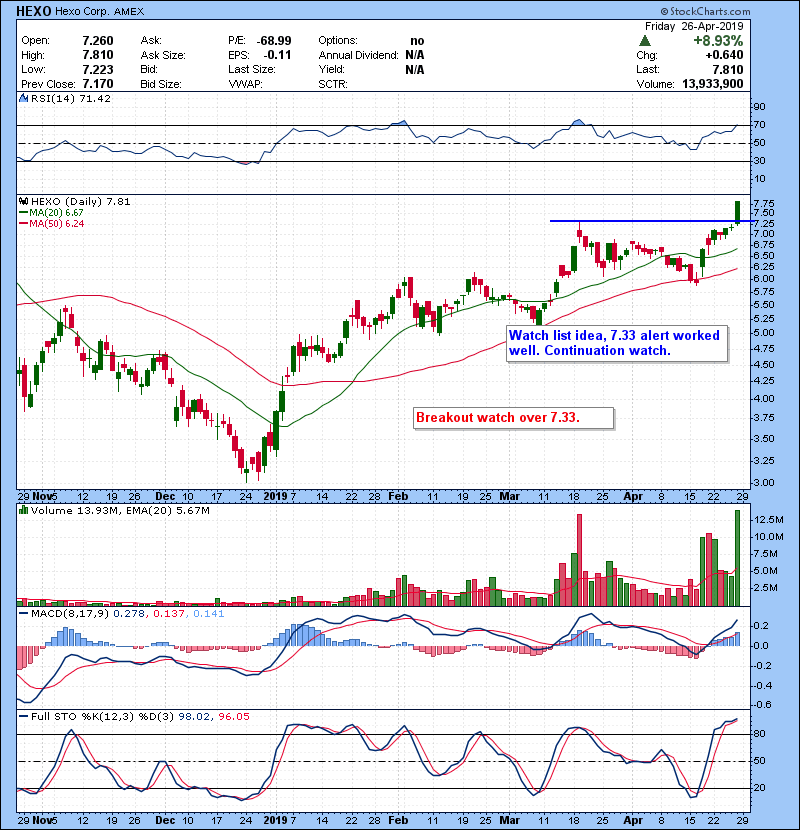800x830 pixels.
Task: Click the MACD(8,17,9) indicator label
Action: 70,614
